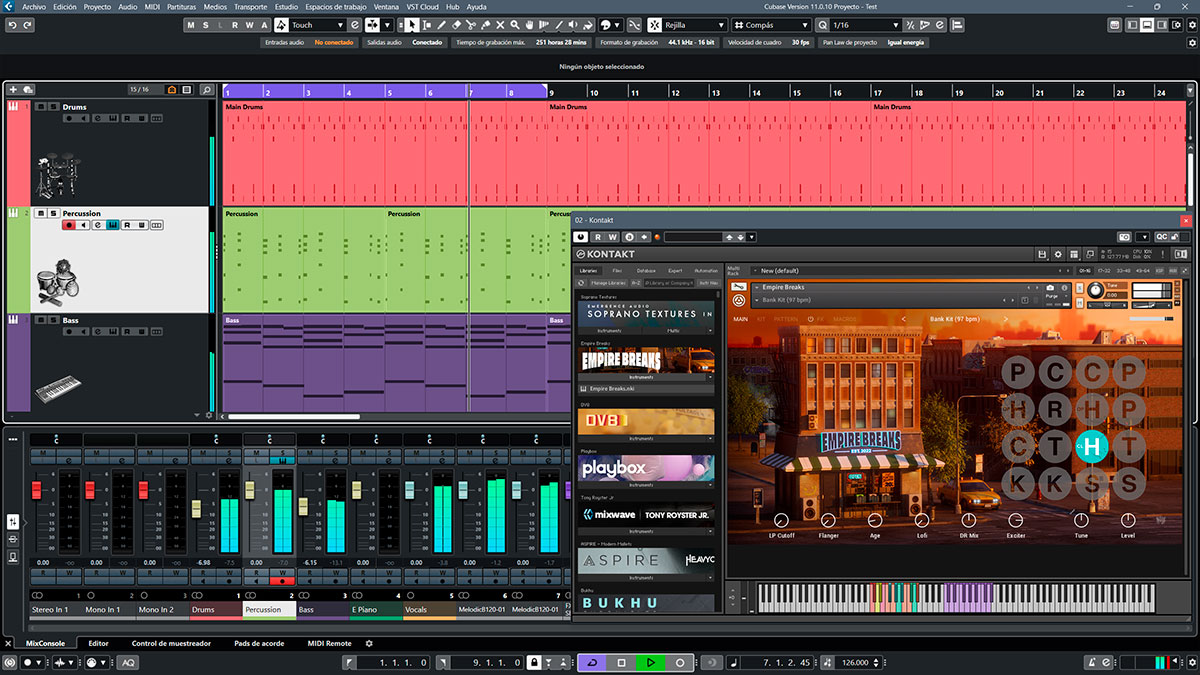1200x675 pixels.
Task: Click Kontakt Purge button
Action: pyautogui.click(x=1050, y=295)
